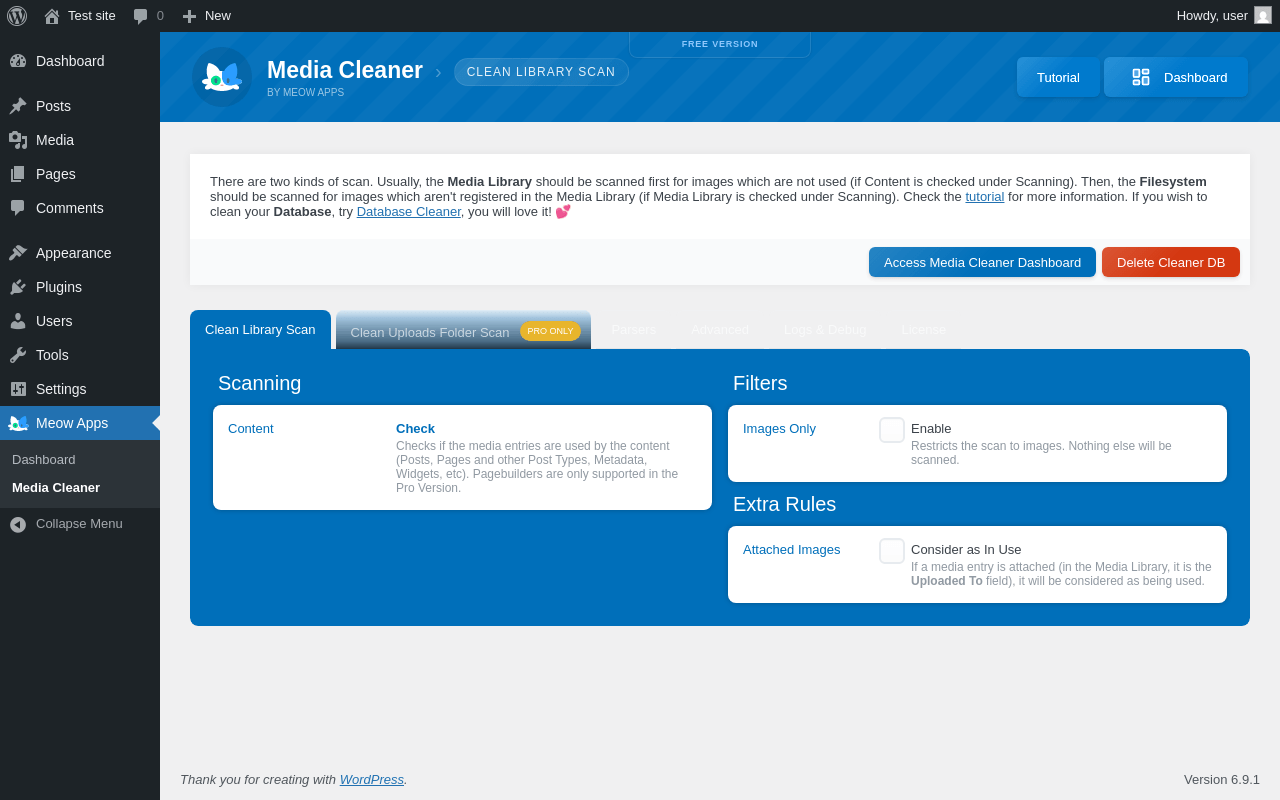
Task: Click the Posts pushpin icon
Action: click(x=18, y=106)
